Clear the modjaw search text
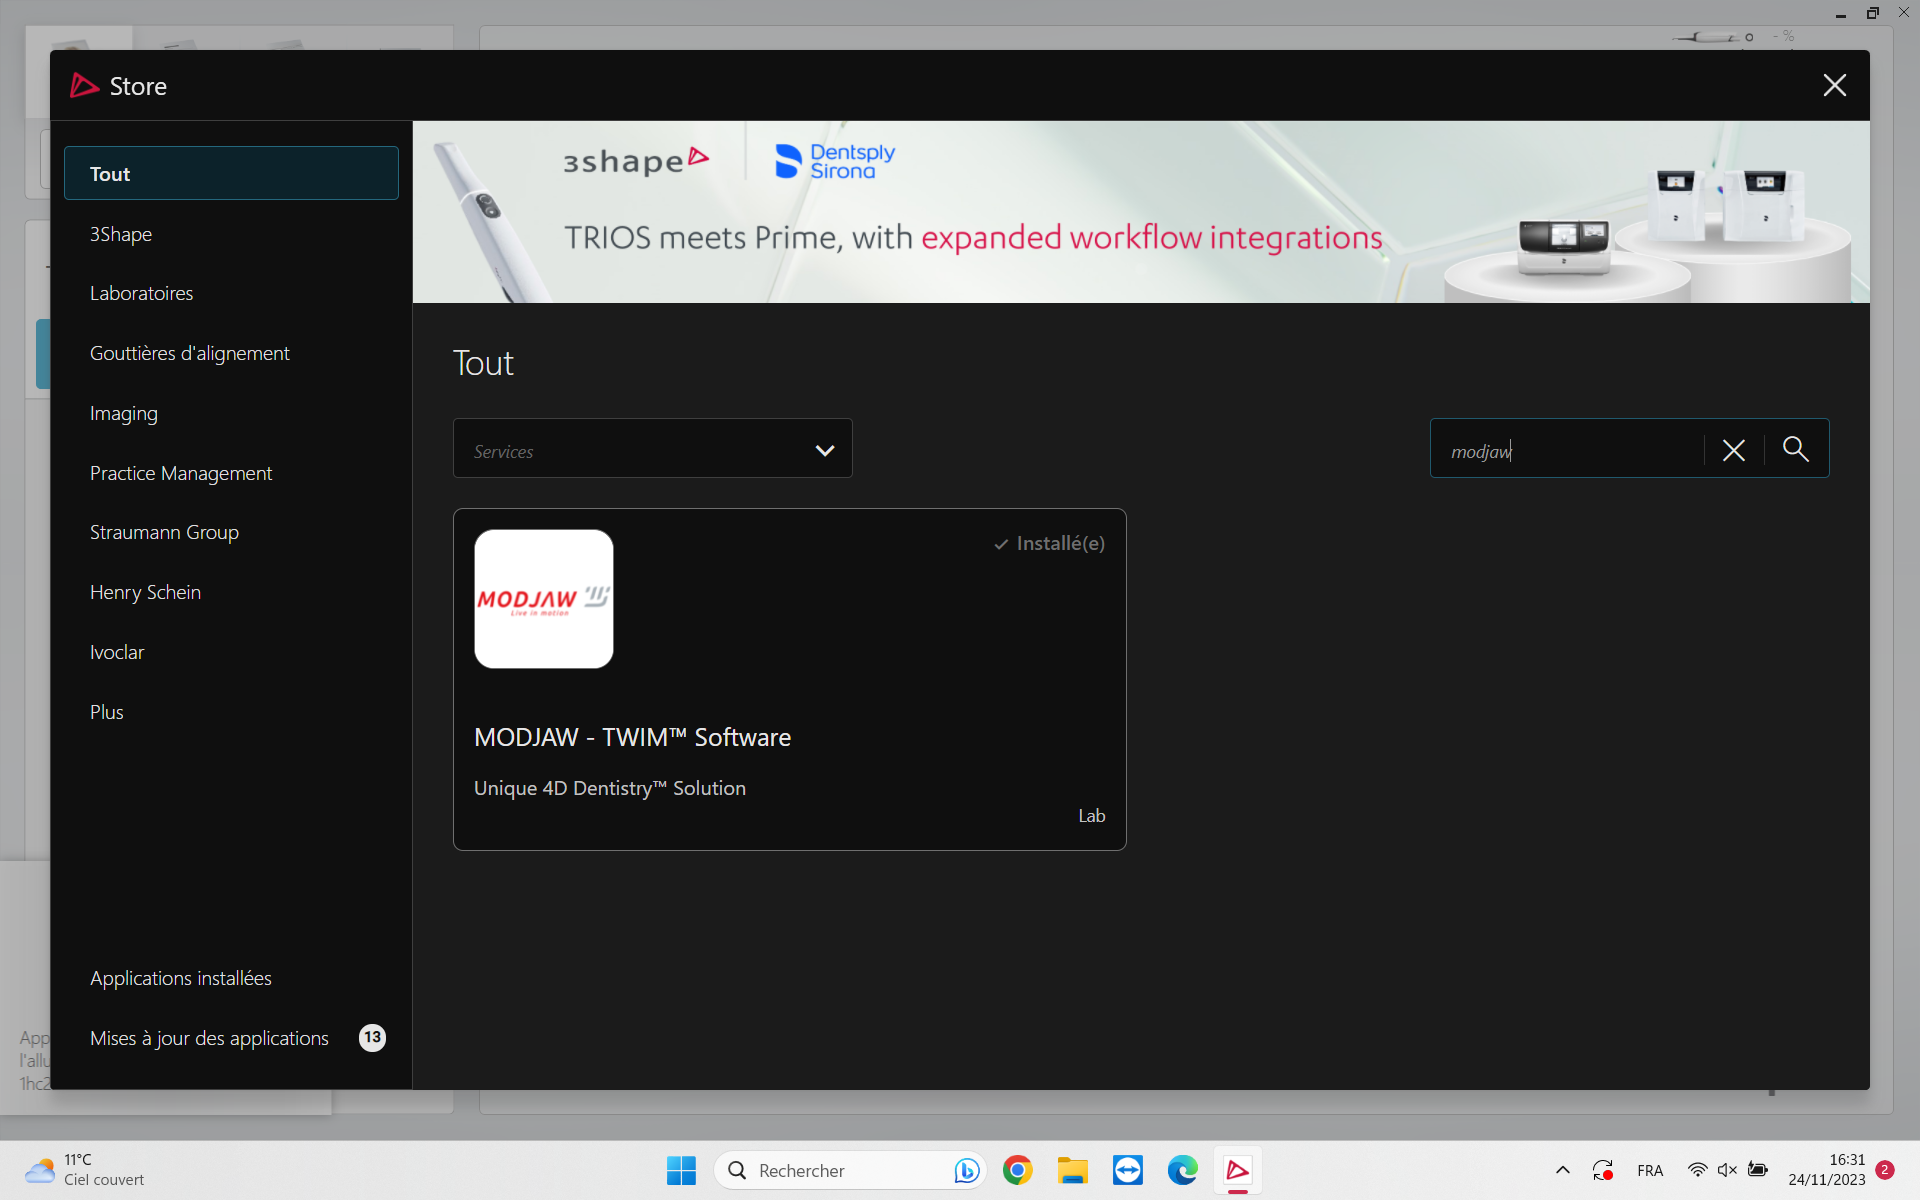The image size is (1920, 1200). (x=1733, y=450)
